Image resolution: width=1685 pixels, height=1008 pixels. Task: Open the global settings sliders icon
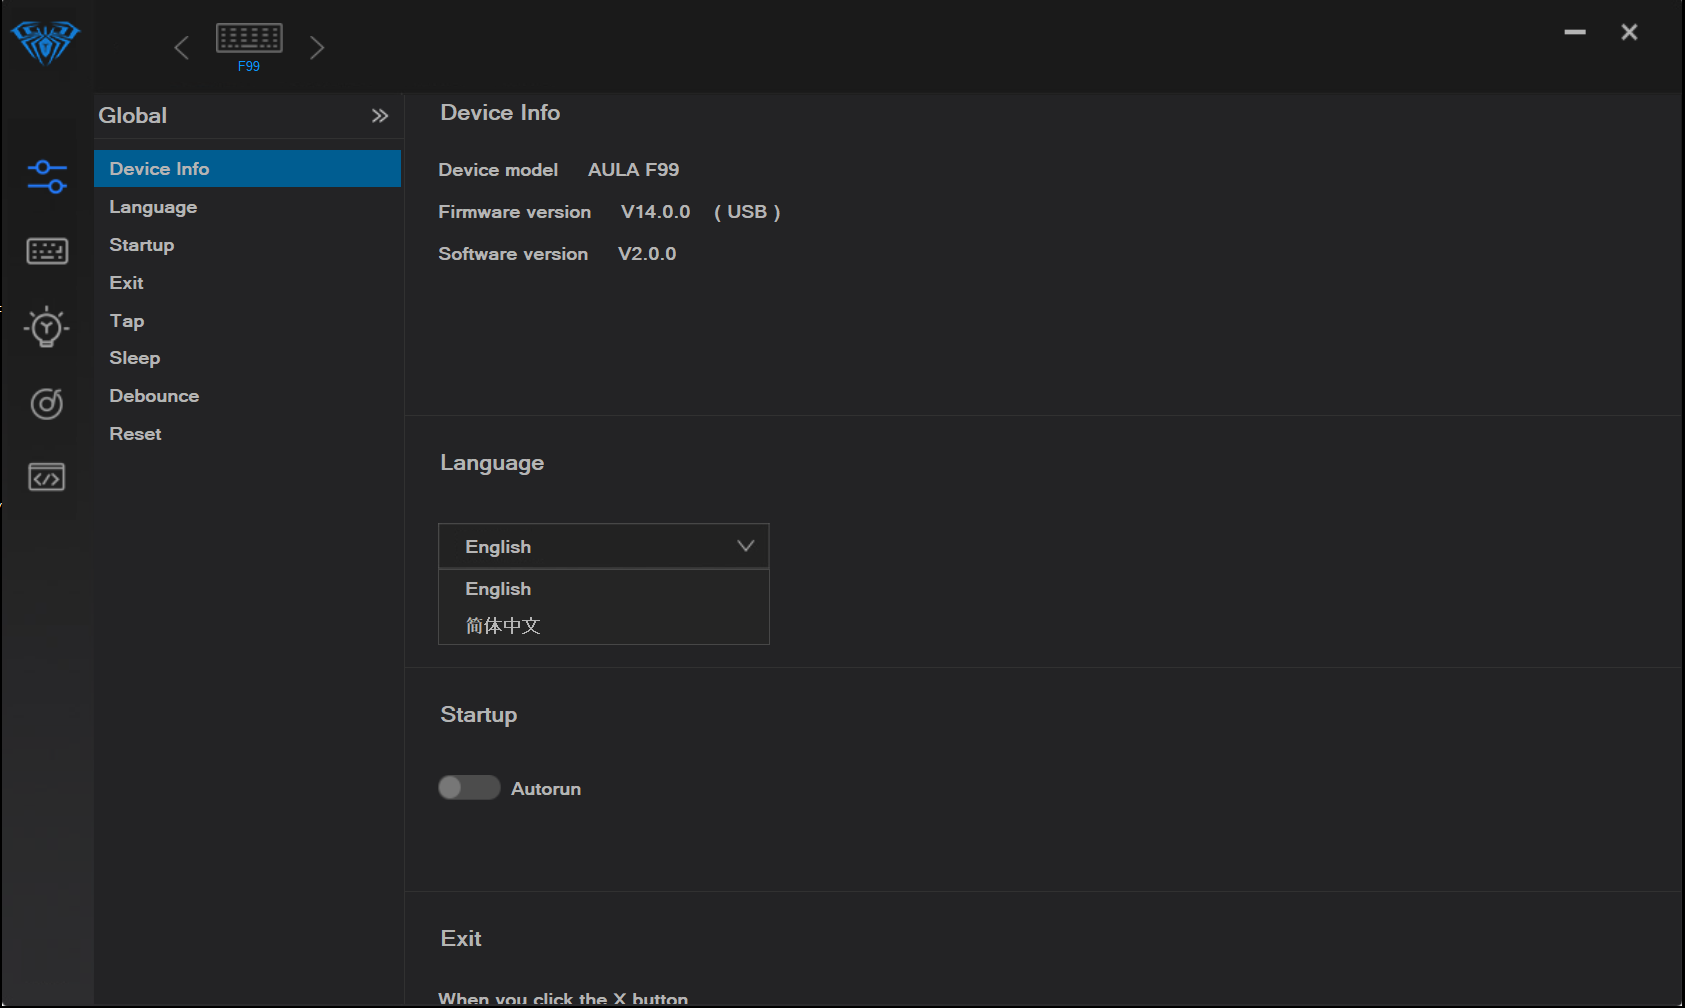pos(47,177)
